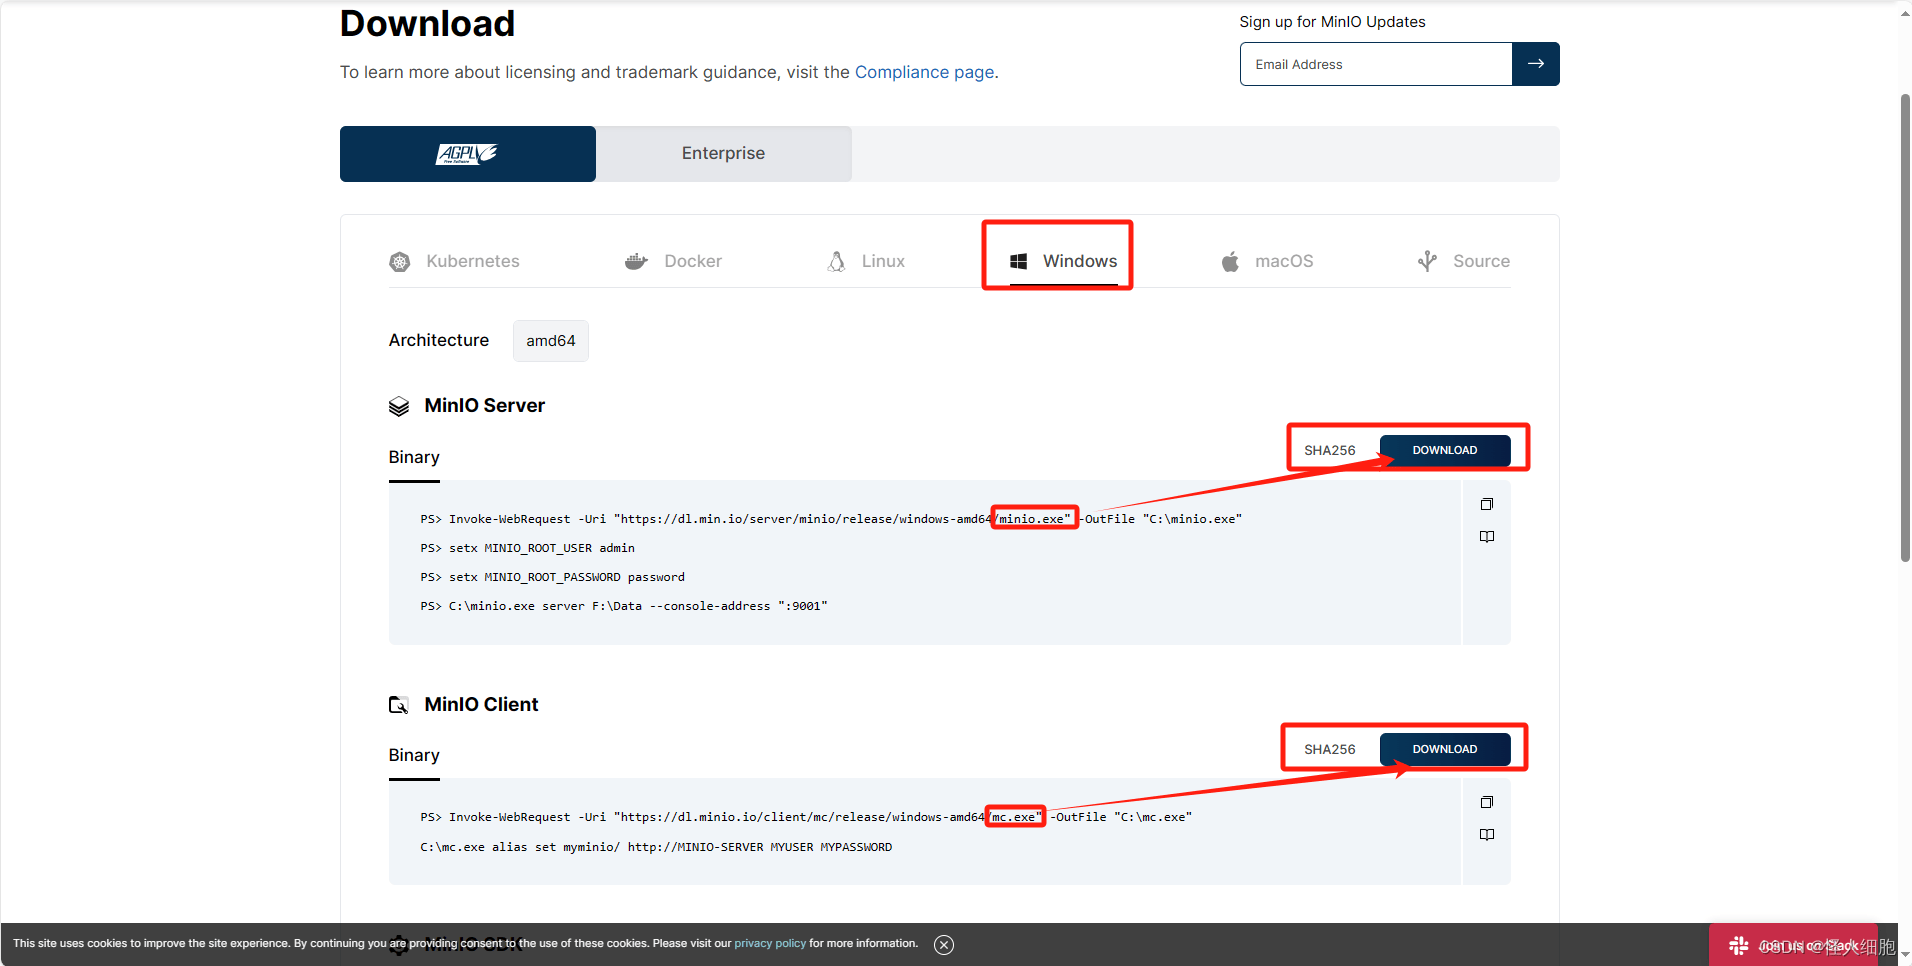1912x966 pixels.
Task: Open the macOS platform tab
Action: point(1267,261)
